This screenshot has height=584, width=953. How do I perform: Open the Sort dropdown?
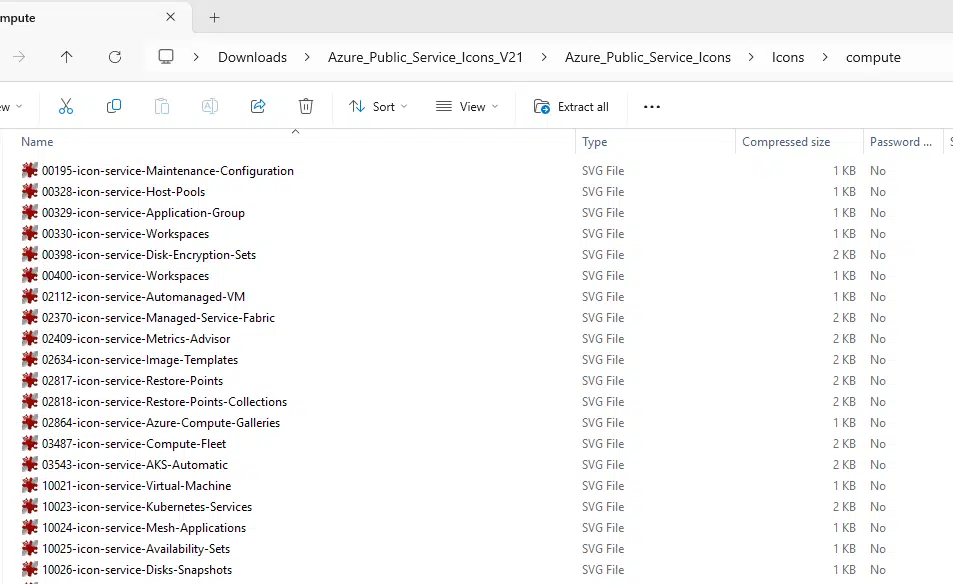point(377,106)
